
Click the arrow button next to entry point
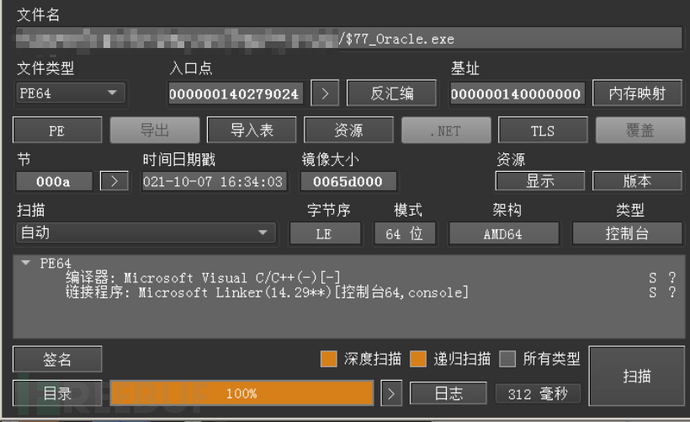(x=325, y=93)
